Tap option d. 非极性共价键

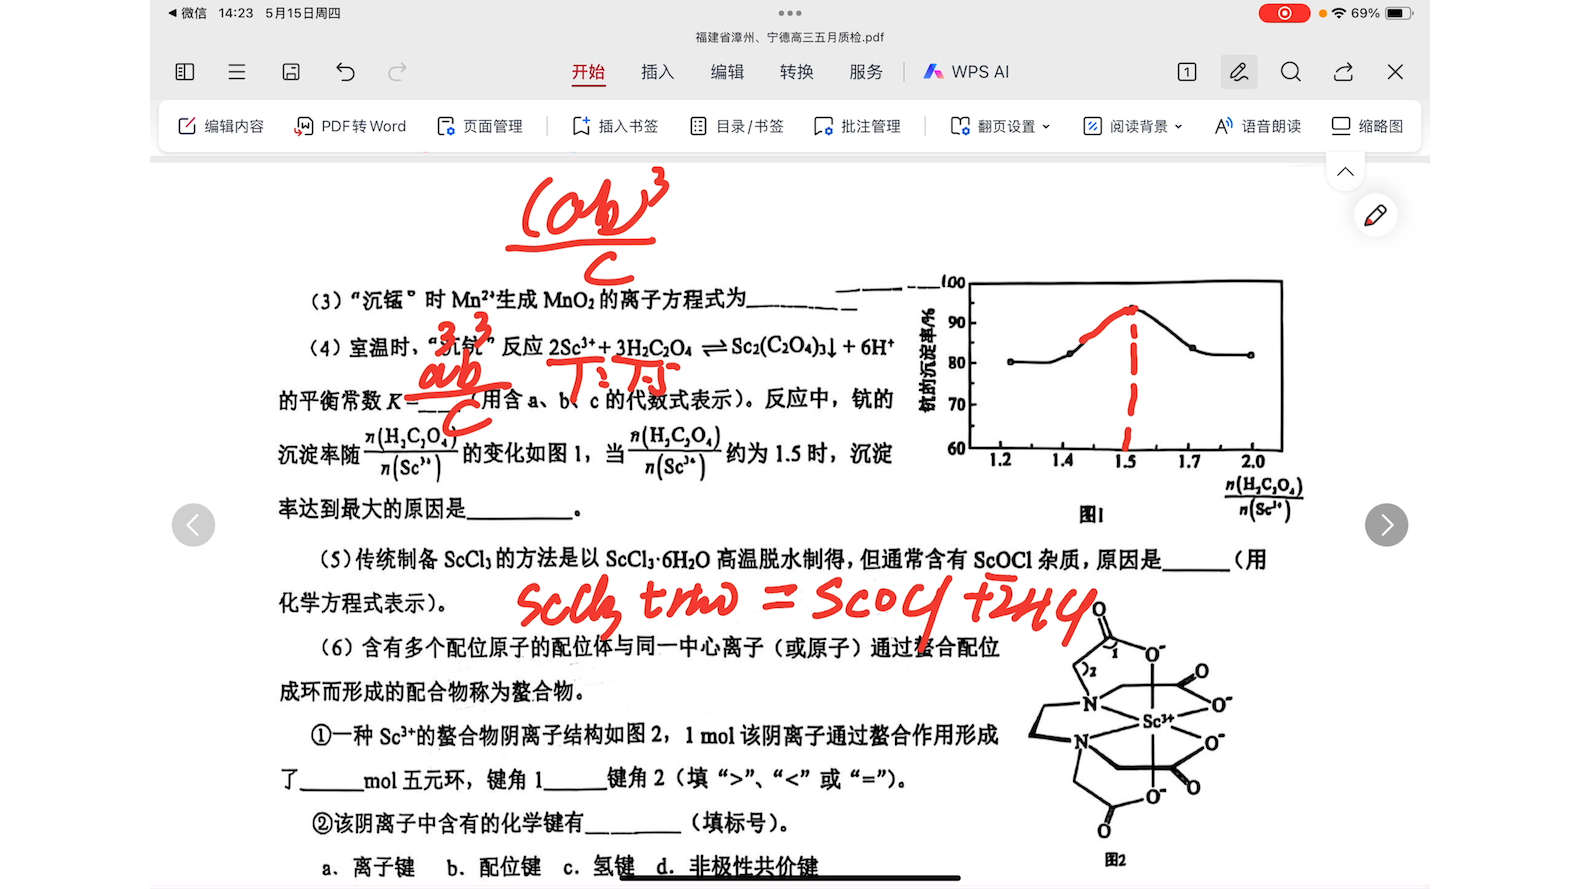[737, 867]
